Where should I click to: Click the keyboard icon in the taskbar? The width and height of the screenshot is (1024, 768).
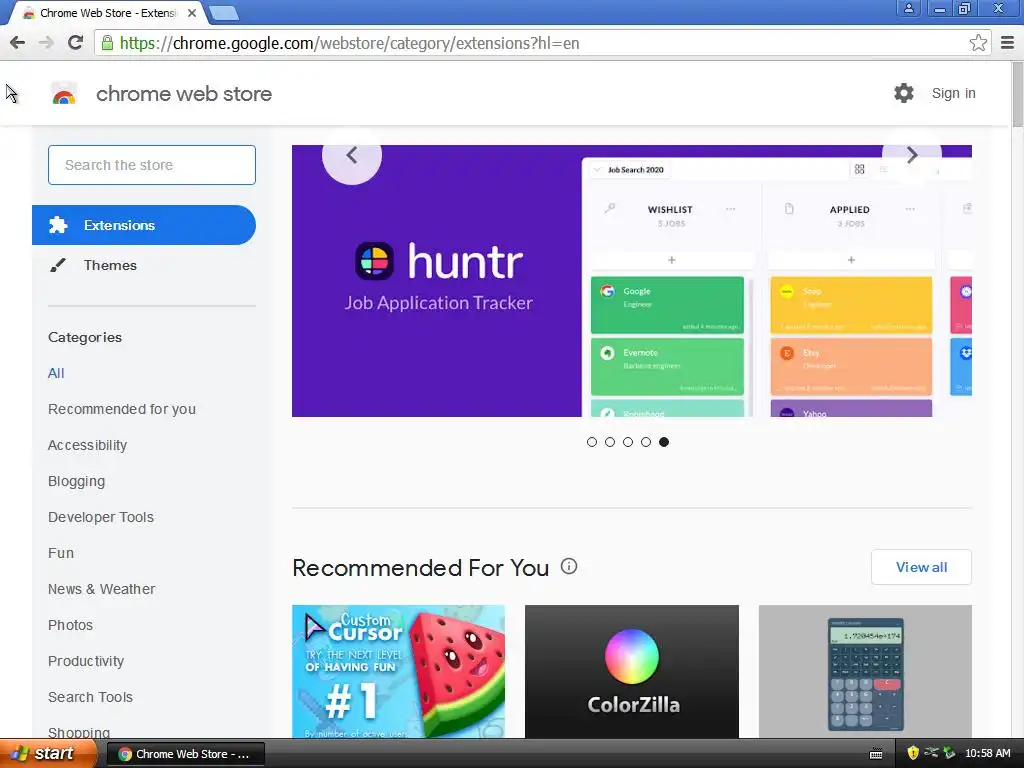pyautogui.click(x=876, y=754)
